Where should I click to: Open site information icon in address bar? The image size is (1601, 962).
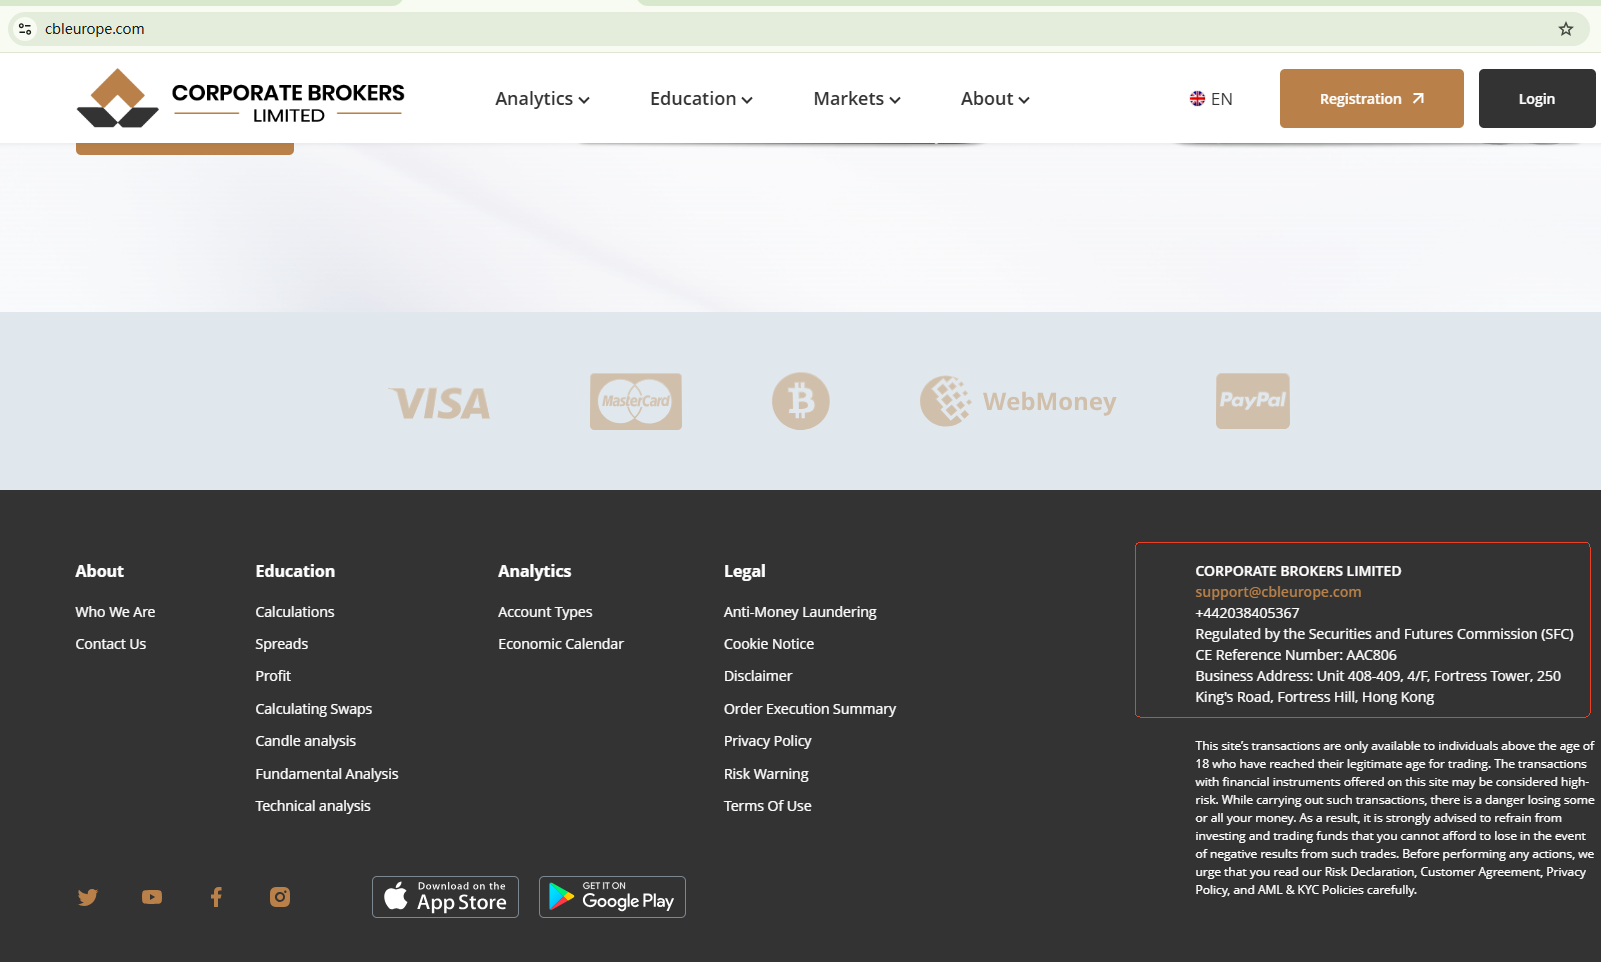click(26, 29)
